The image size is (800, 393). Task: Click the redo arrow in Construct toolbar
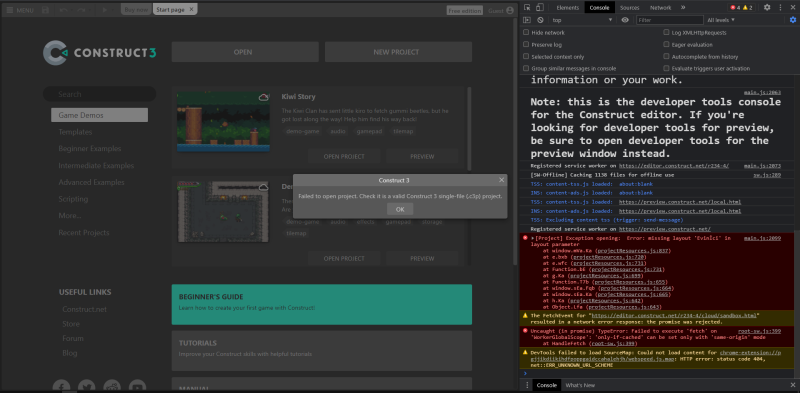(82, 10)
